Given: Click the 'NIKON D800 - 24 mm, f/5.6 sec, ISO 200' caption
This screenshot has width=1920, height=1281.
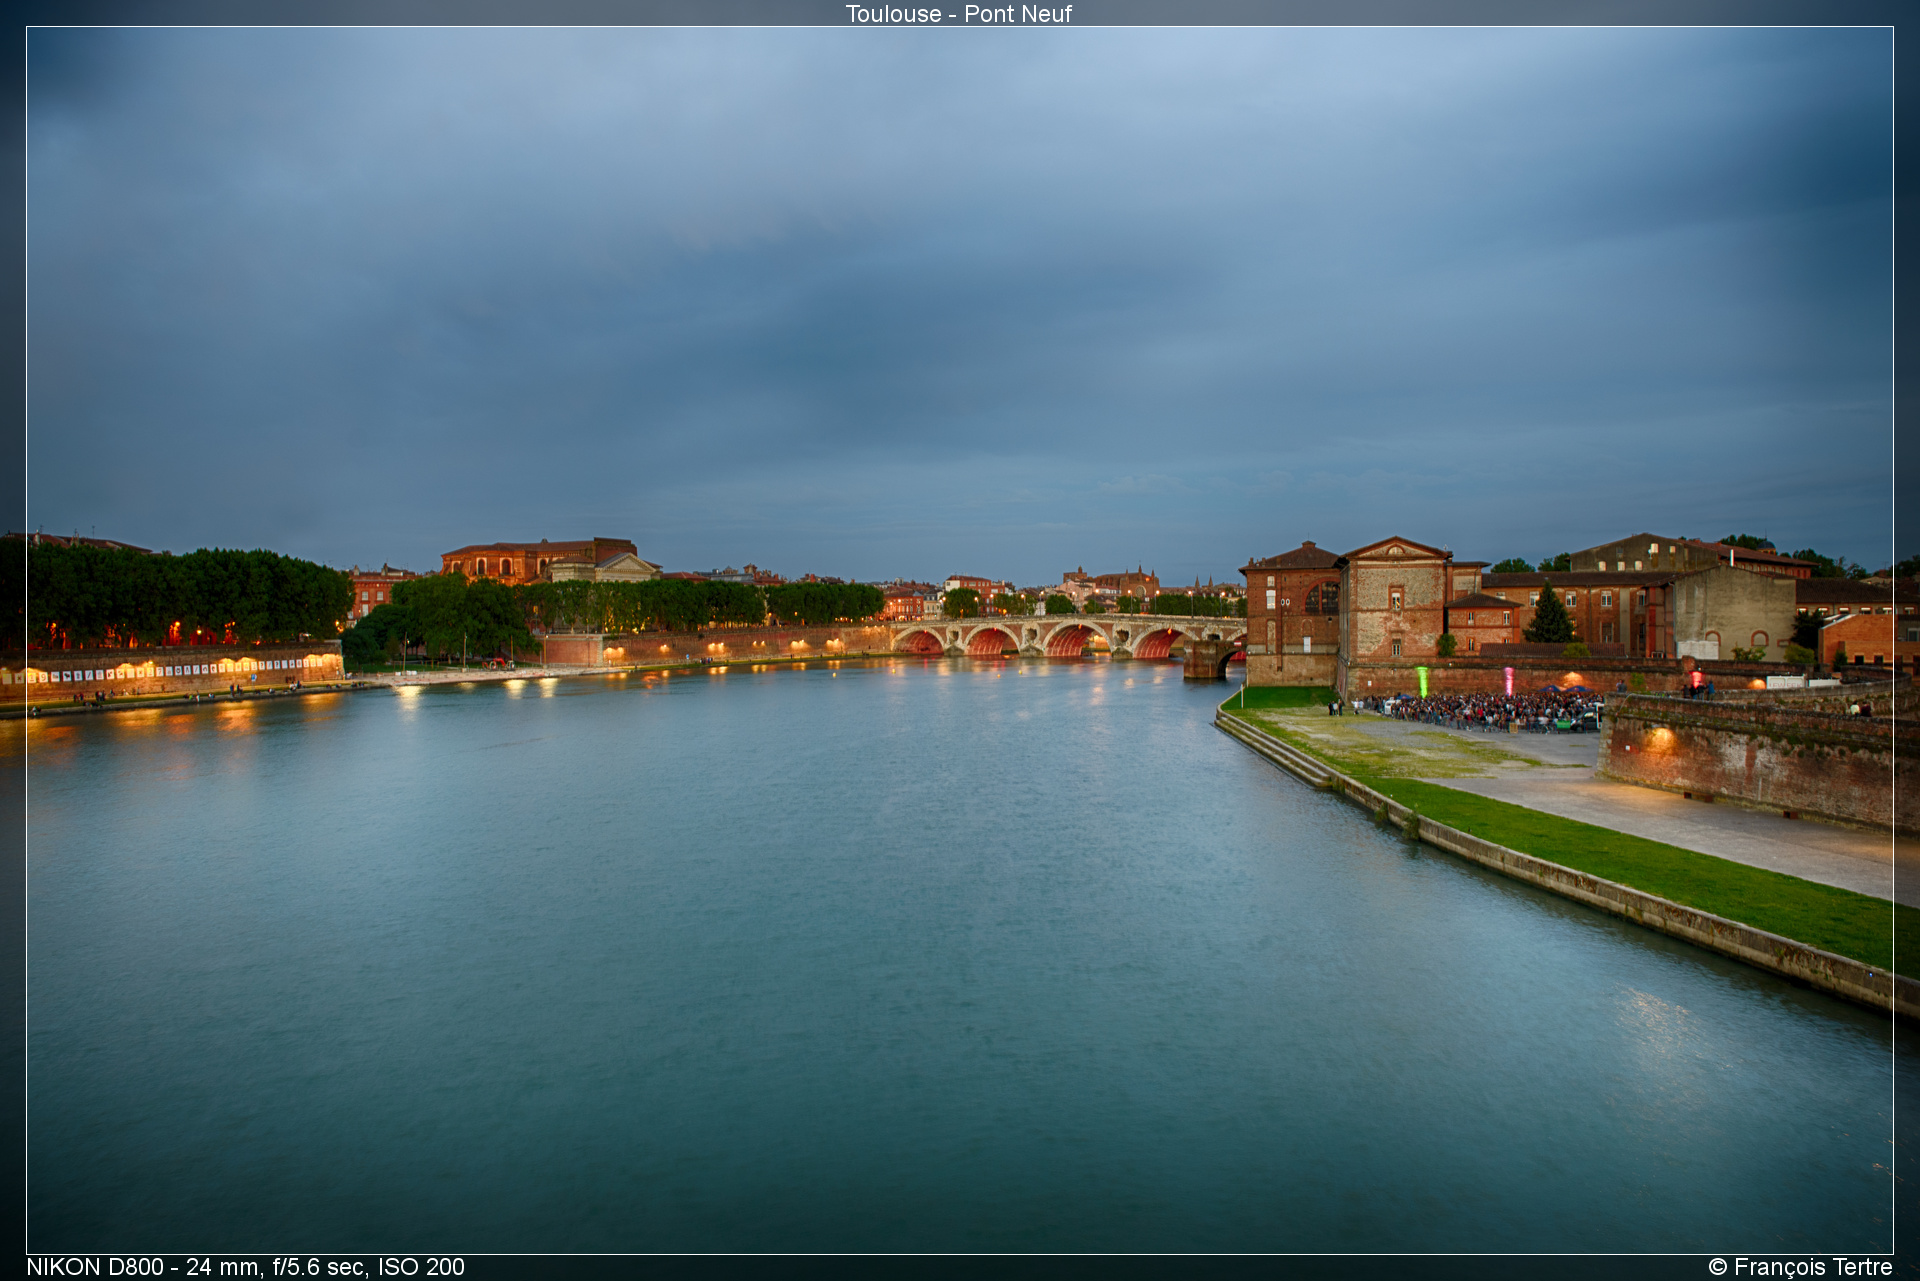Looking at the screenshot, I should click(x=246, y=1267).
